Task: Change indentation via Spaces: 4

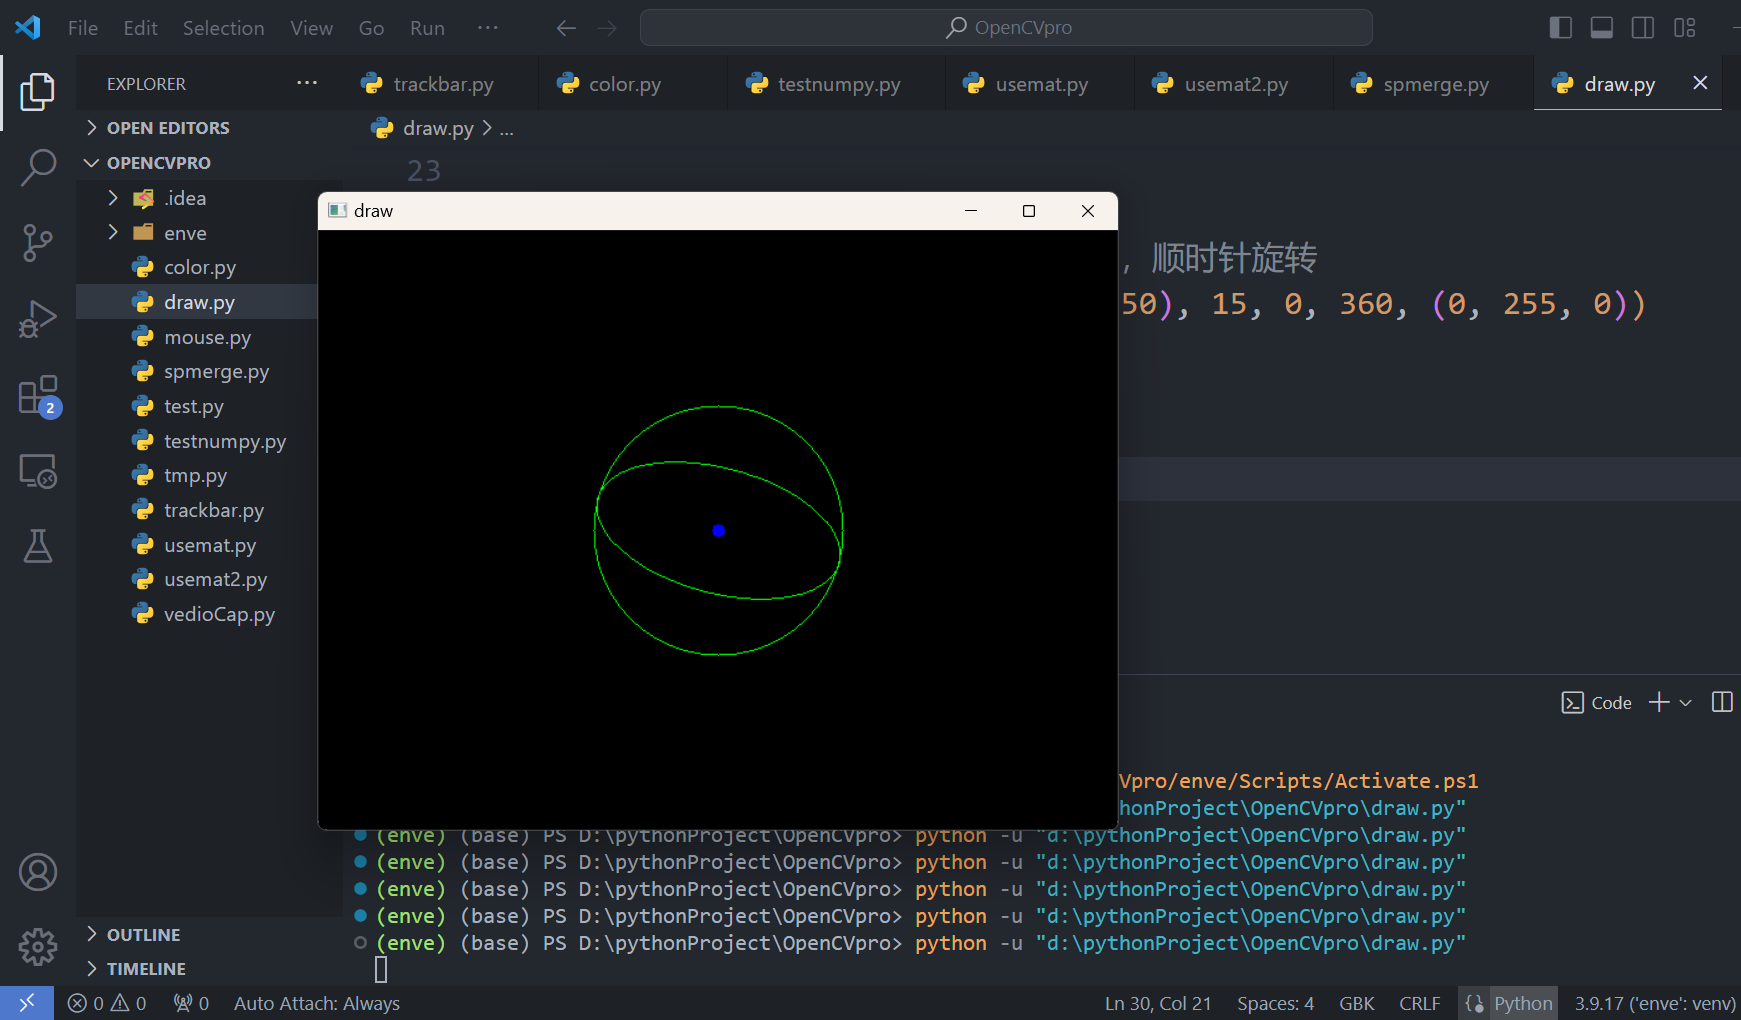Action: point(1275,1003)
